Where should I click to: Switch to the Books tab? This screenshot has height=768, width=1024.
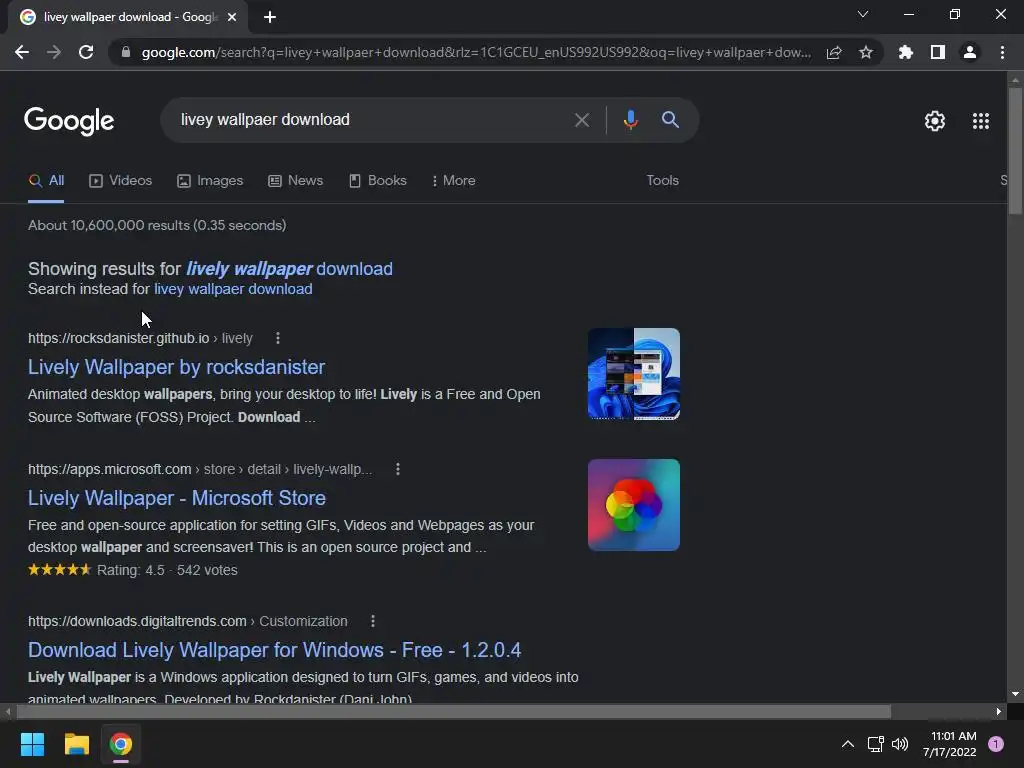point(378,181)
